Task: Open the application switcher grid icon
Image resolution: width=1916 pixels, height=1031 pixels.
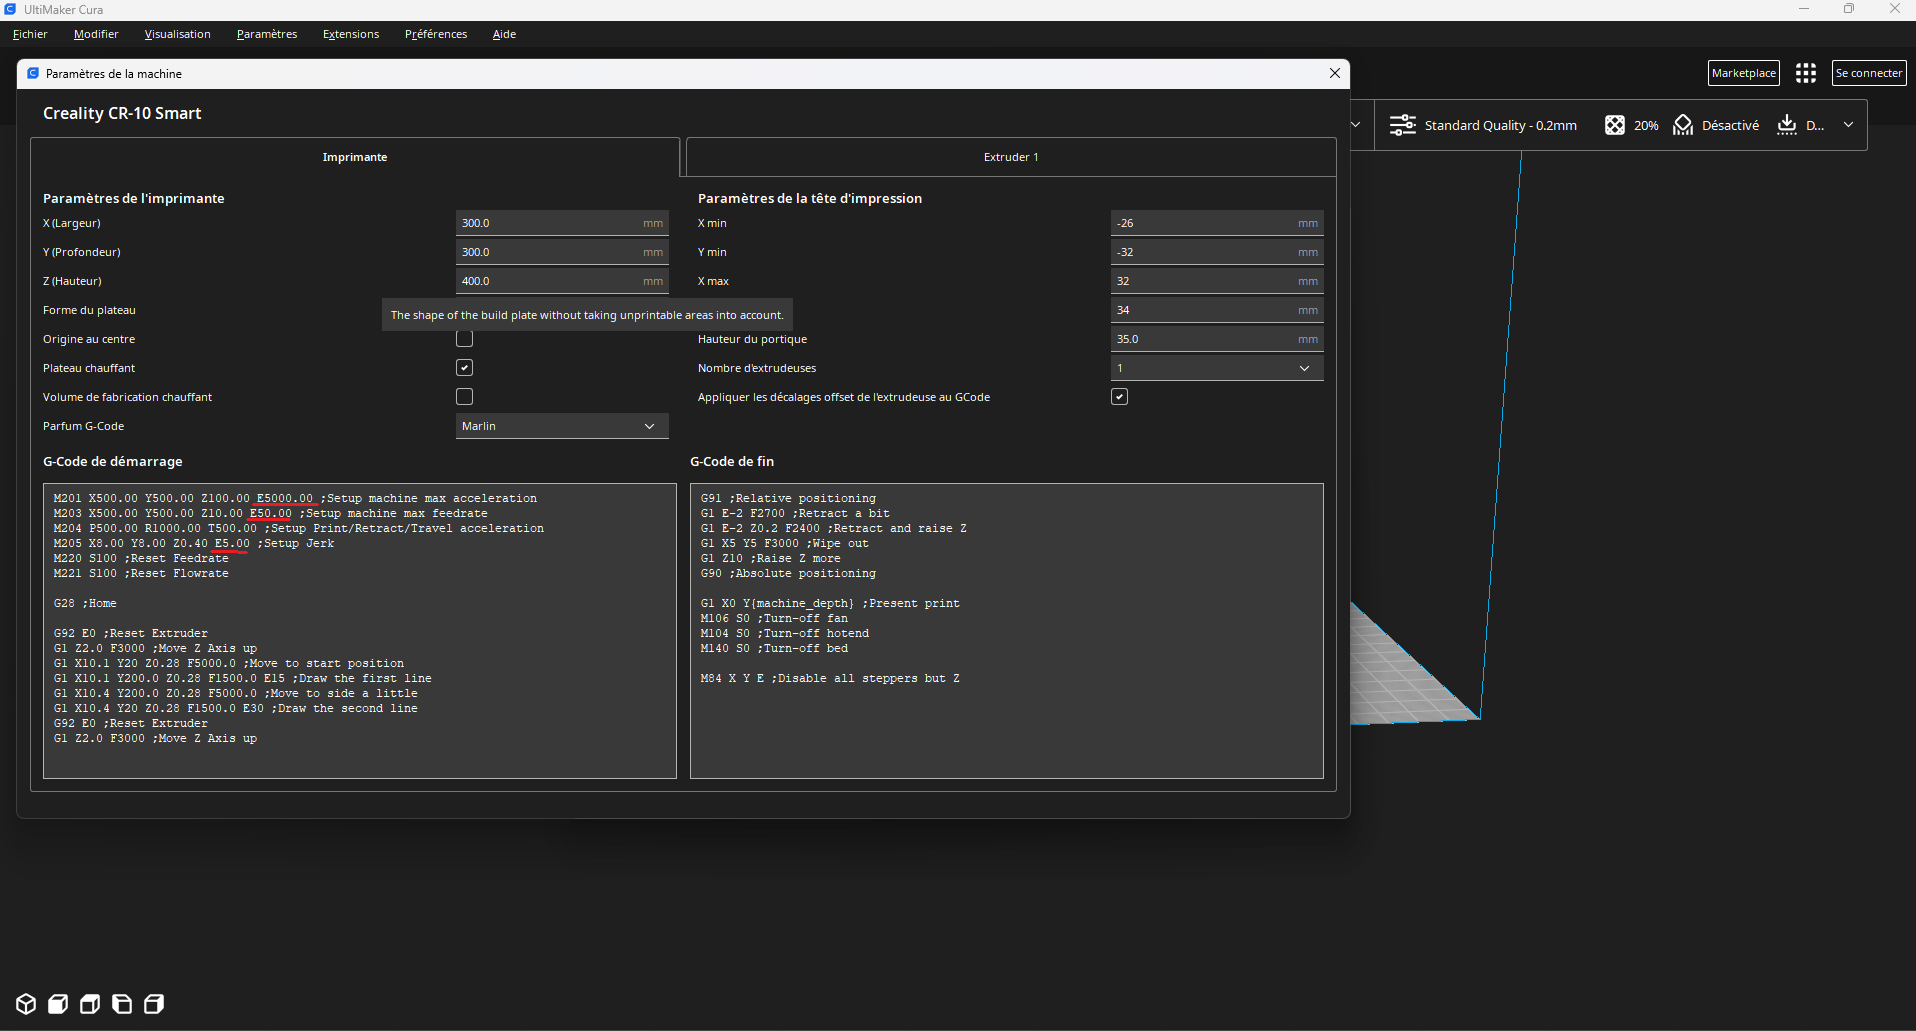Action: (x=1805, y=73)
